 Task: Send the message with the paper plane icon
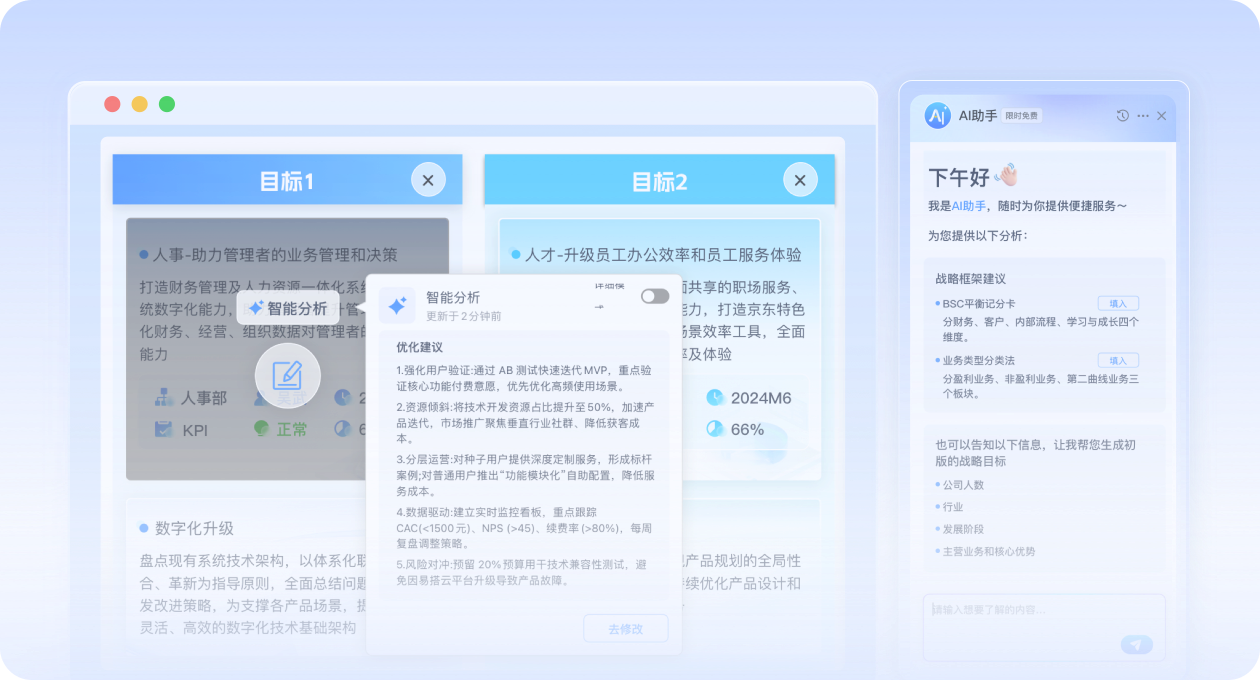[x=1136, y=645]
